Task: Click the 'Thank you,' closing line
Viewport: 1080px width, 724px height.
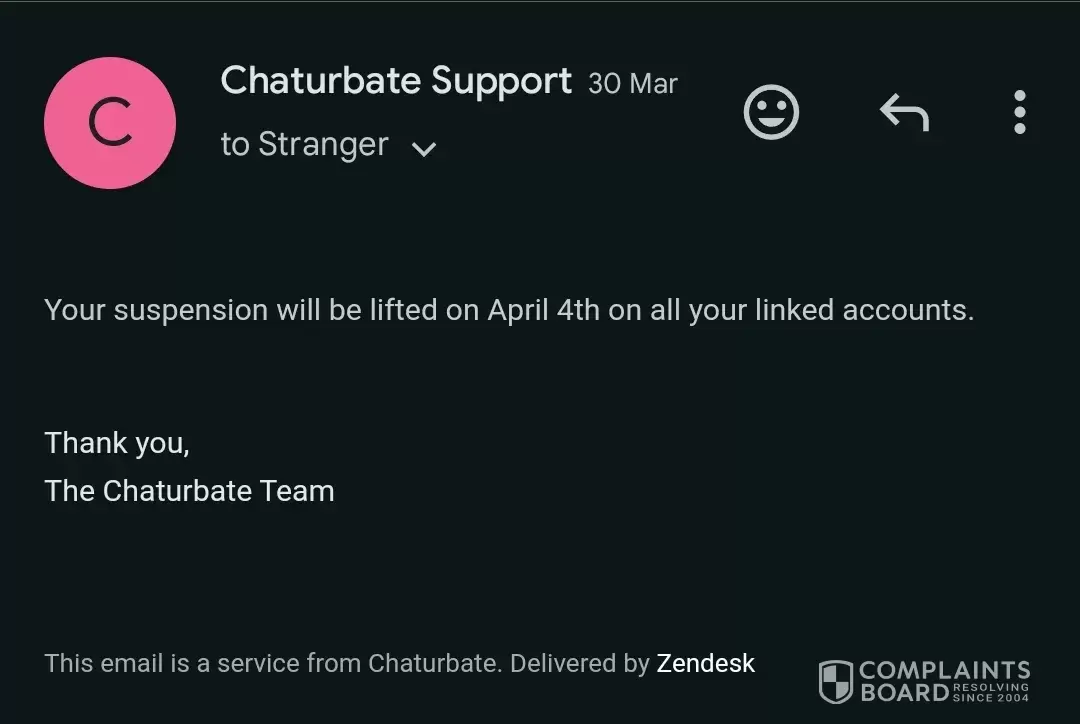Action: (x=117, y=443)
